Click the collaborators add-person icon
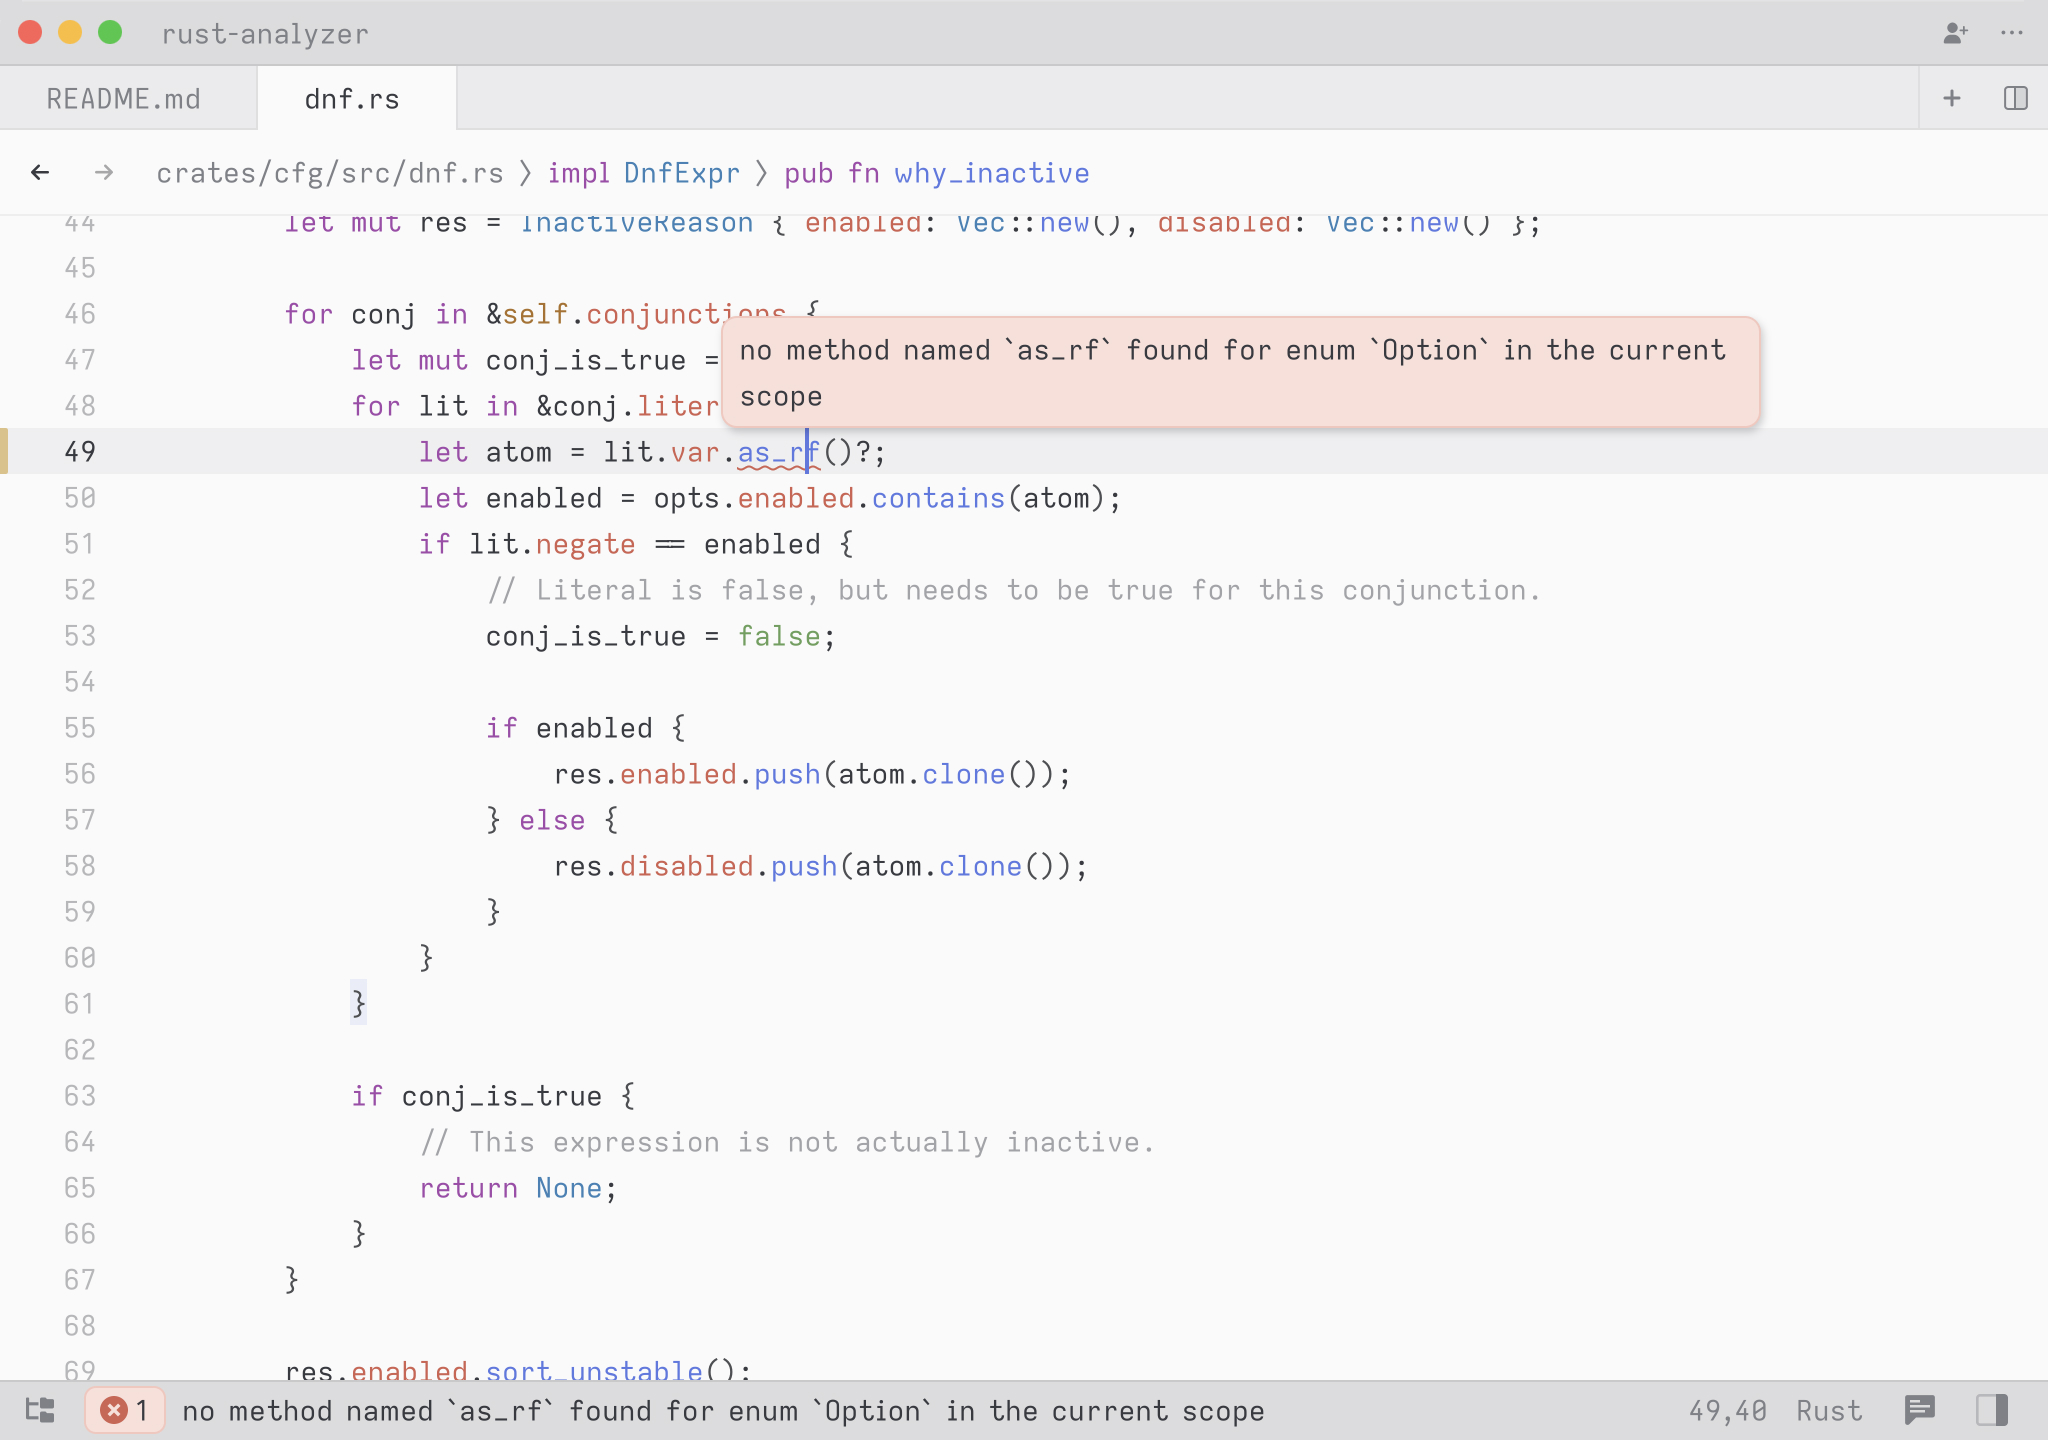2048x1440 pixels. click(x=1955, y=33)
